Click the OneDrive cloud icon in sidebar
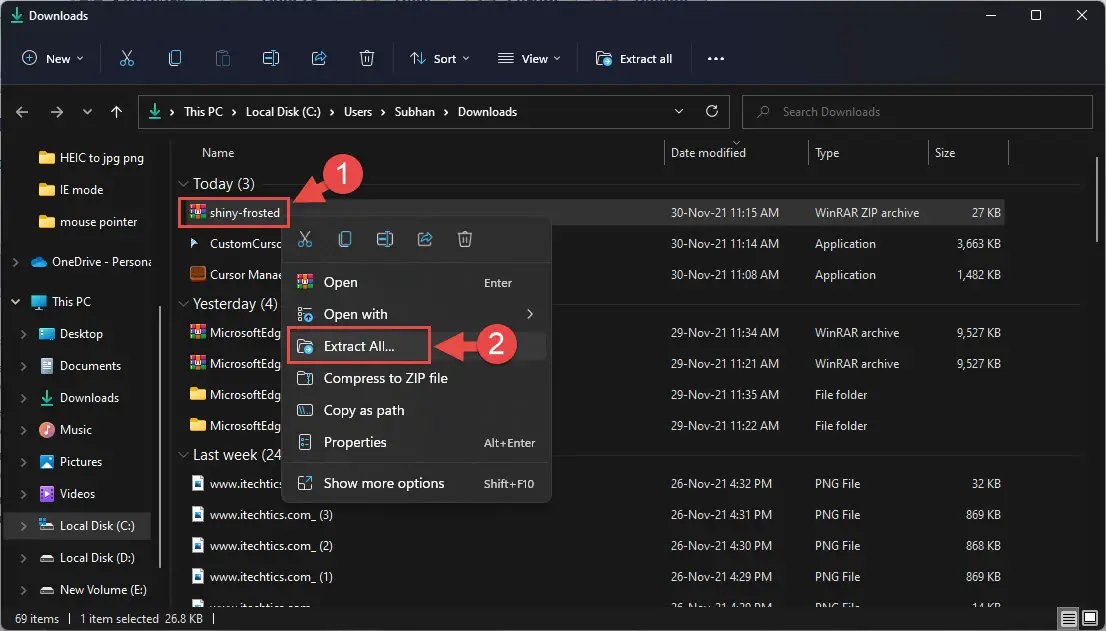 (39, 262)
